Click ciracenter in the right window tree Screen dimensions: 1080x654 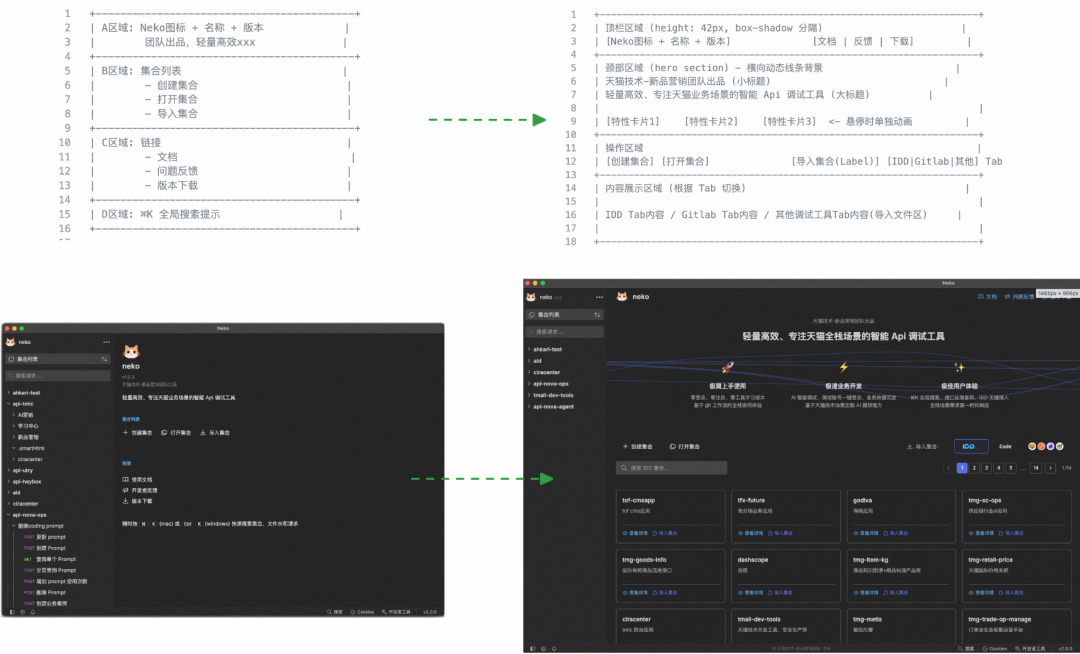point(547,372)
